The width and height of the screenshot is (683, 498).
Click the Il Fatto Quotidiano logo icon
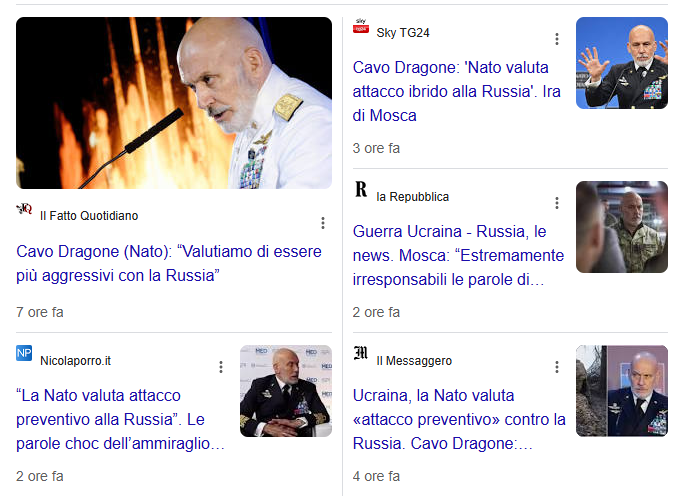[x=24, y=209]
